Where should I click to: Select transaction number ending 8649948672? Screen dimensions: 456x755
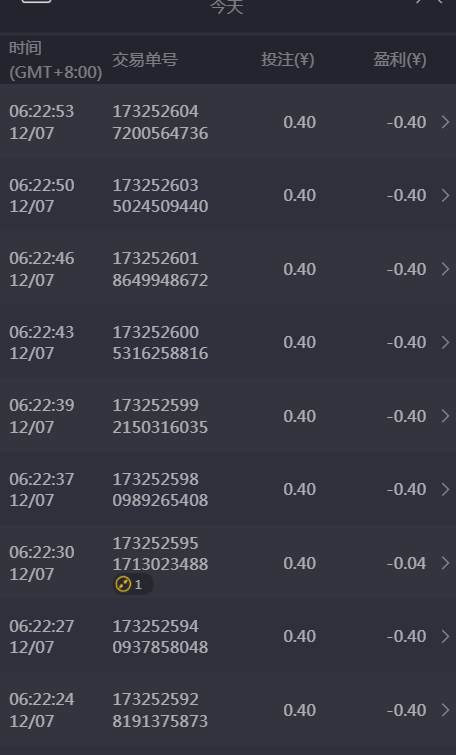coord(160,269)
